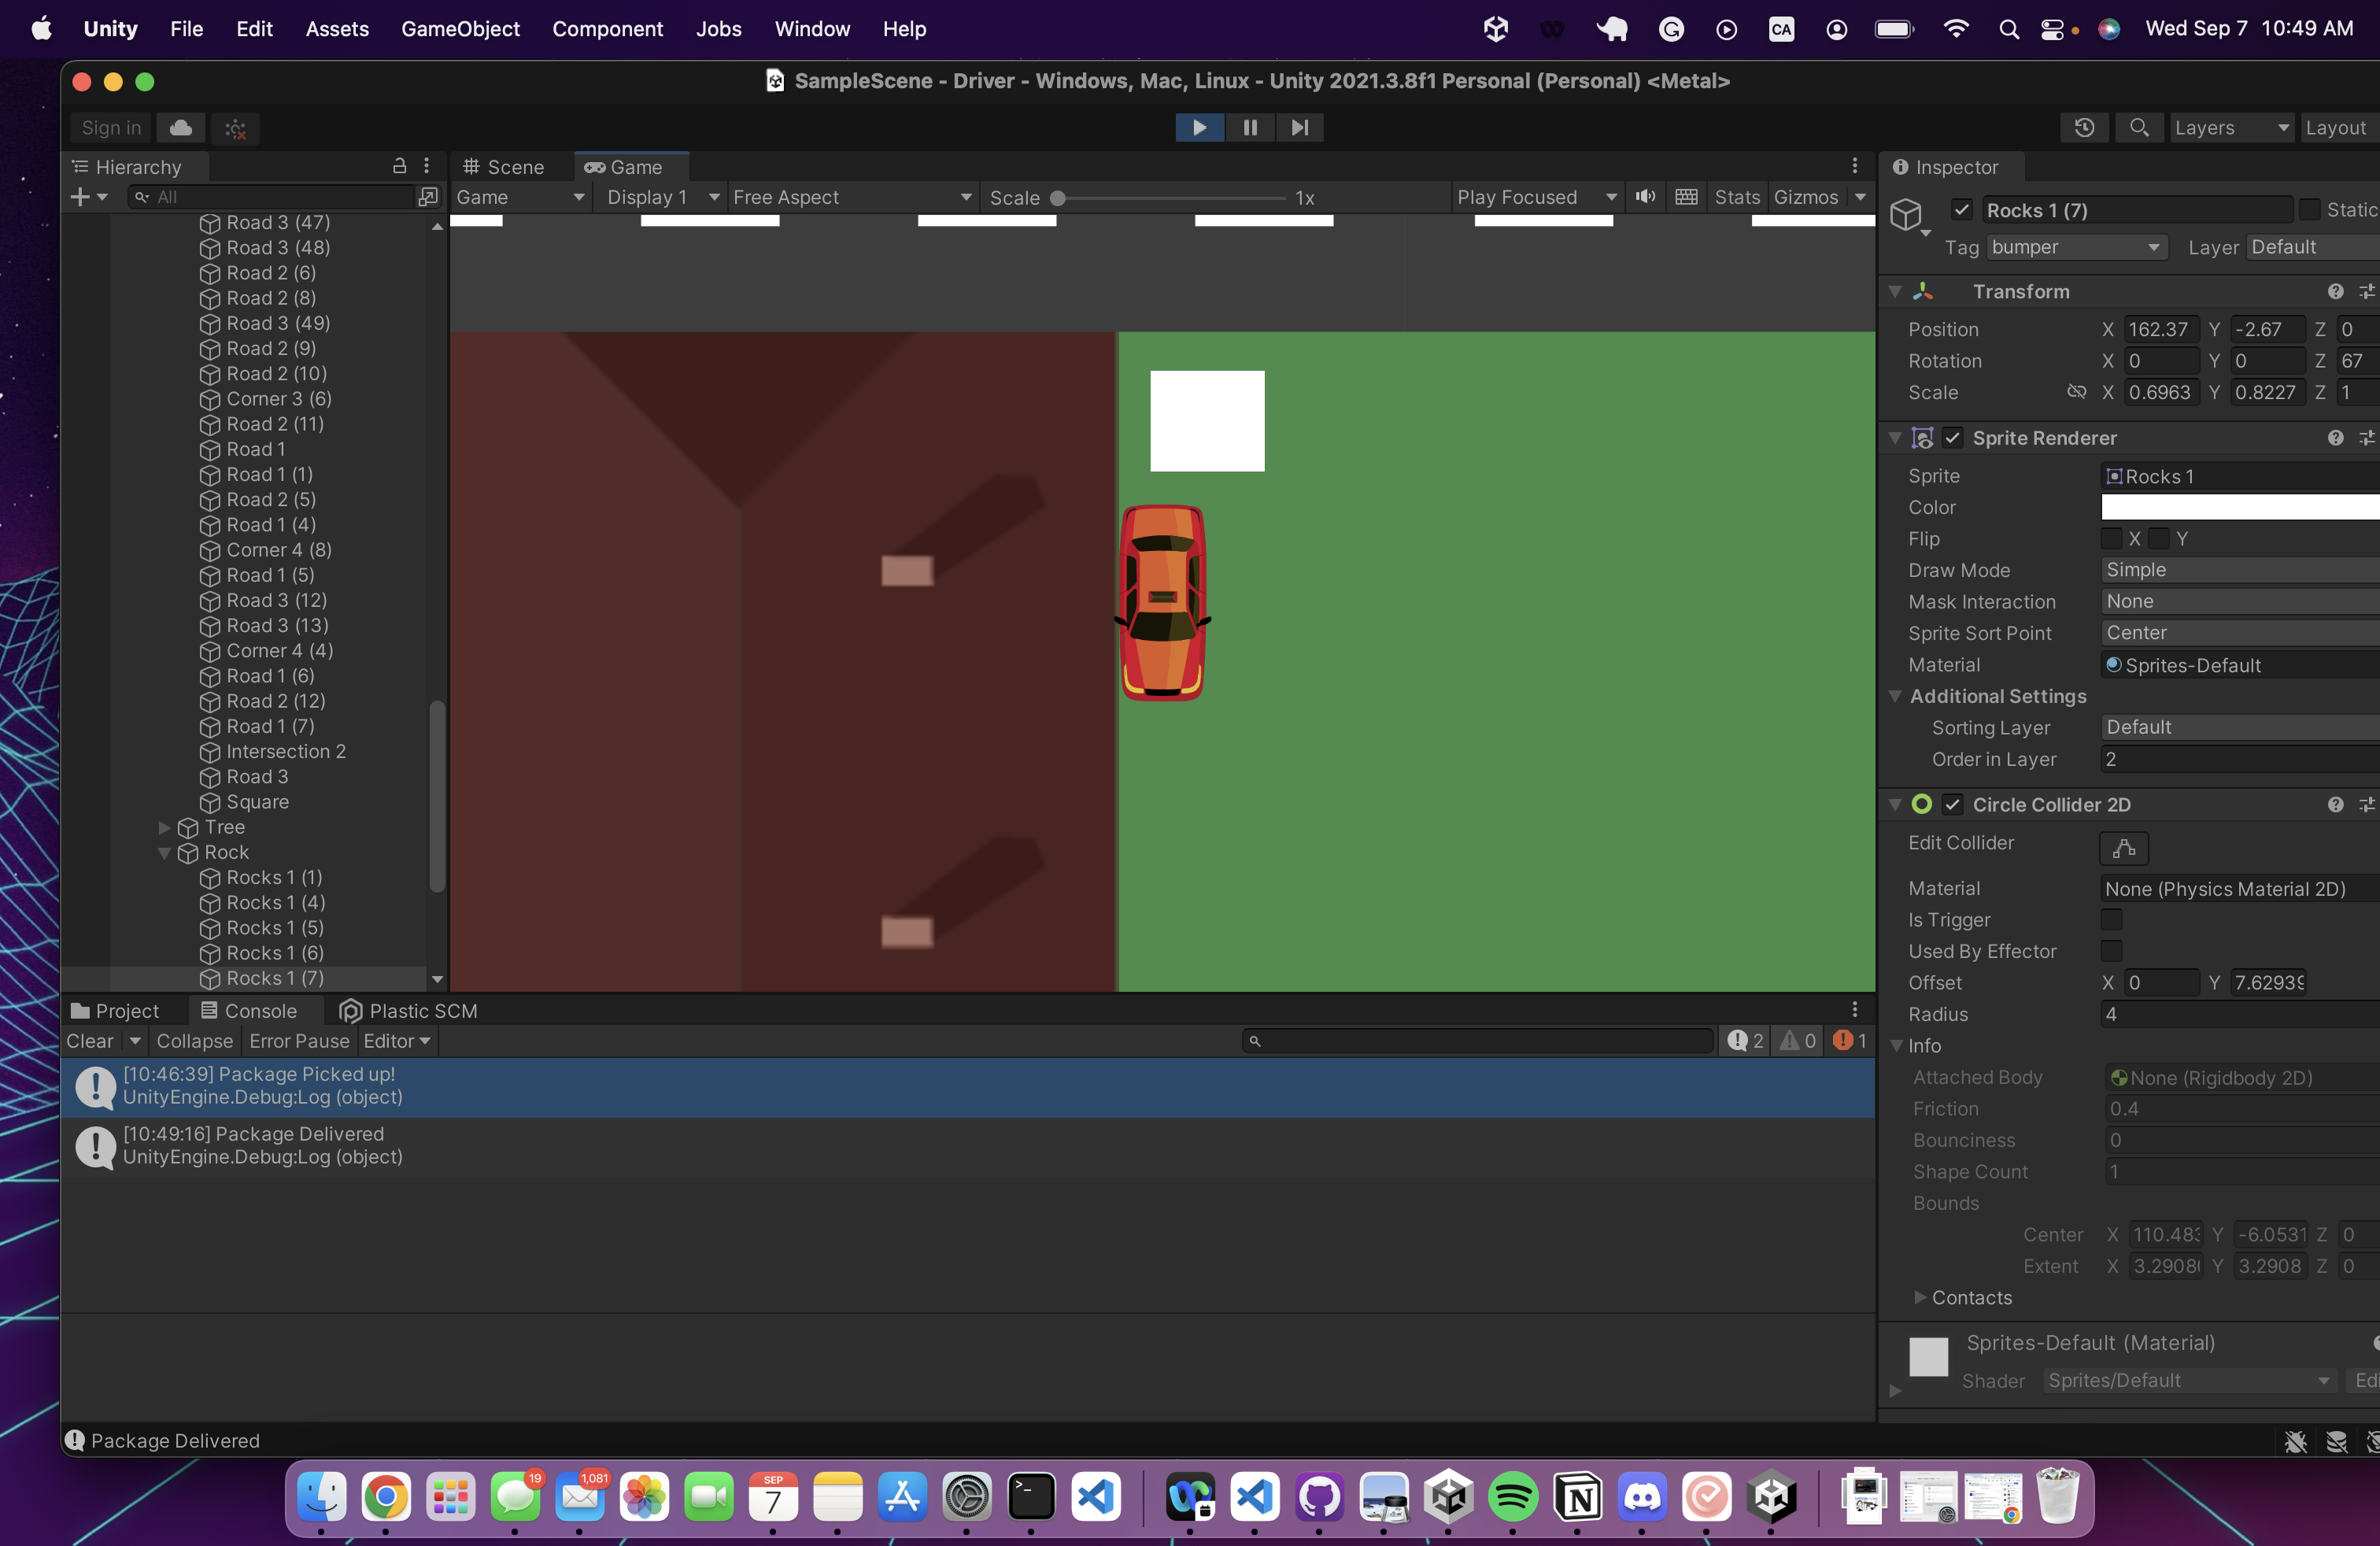2380x1546 pixels.
Task: Open the Visual Studio Code dock icon
Action: coord(1096,1497)
